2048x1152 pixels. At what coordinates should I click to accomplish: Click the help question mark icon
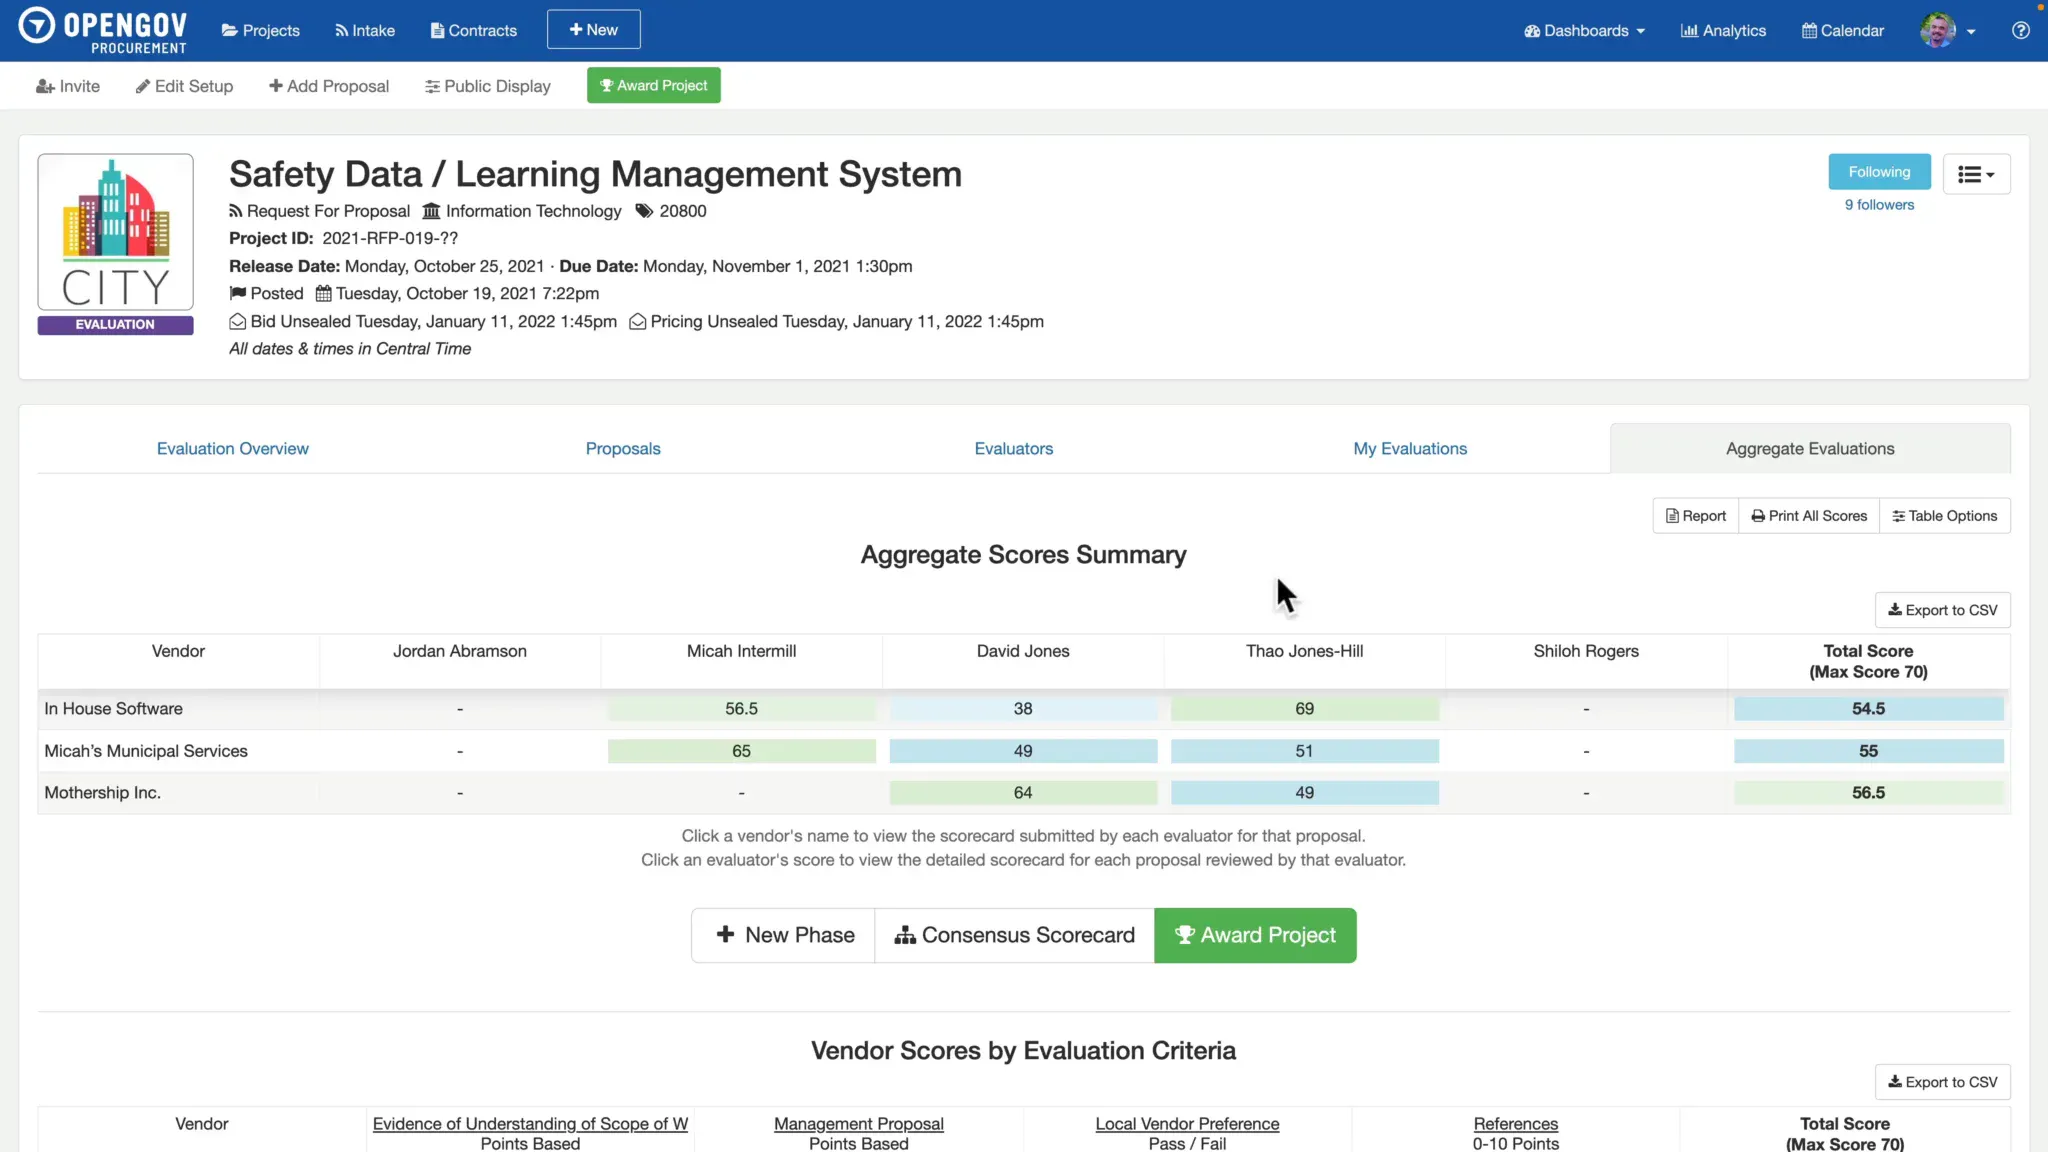tap(2019, 30)
